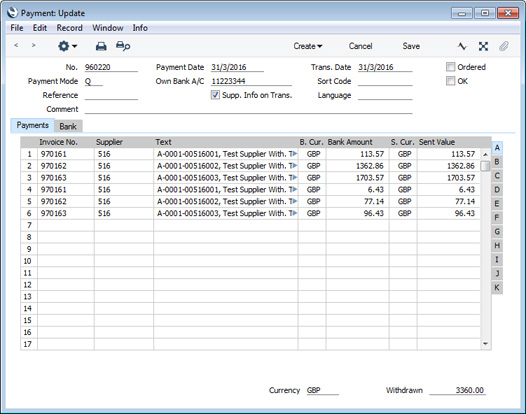Click the Save button
526x414 pixels.
tap(411, 46)
